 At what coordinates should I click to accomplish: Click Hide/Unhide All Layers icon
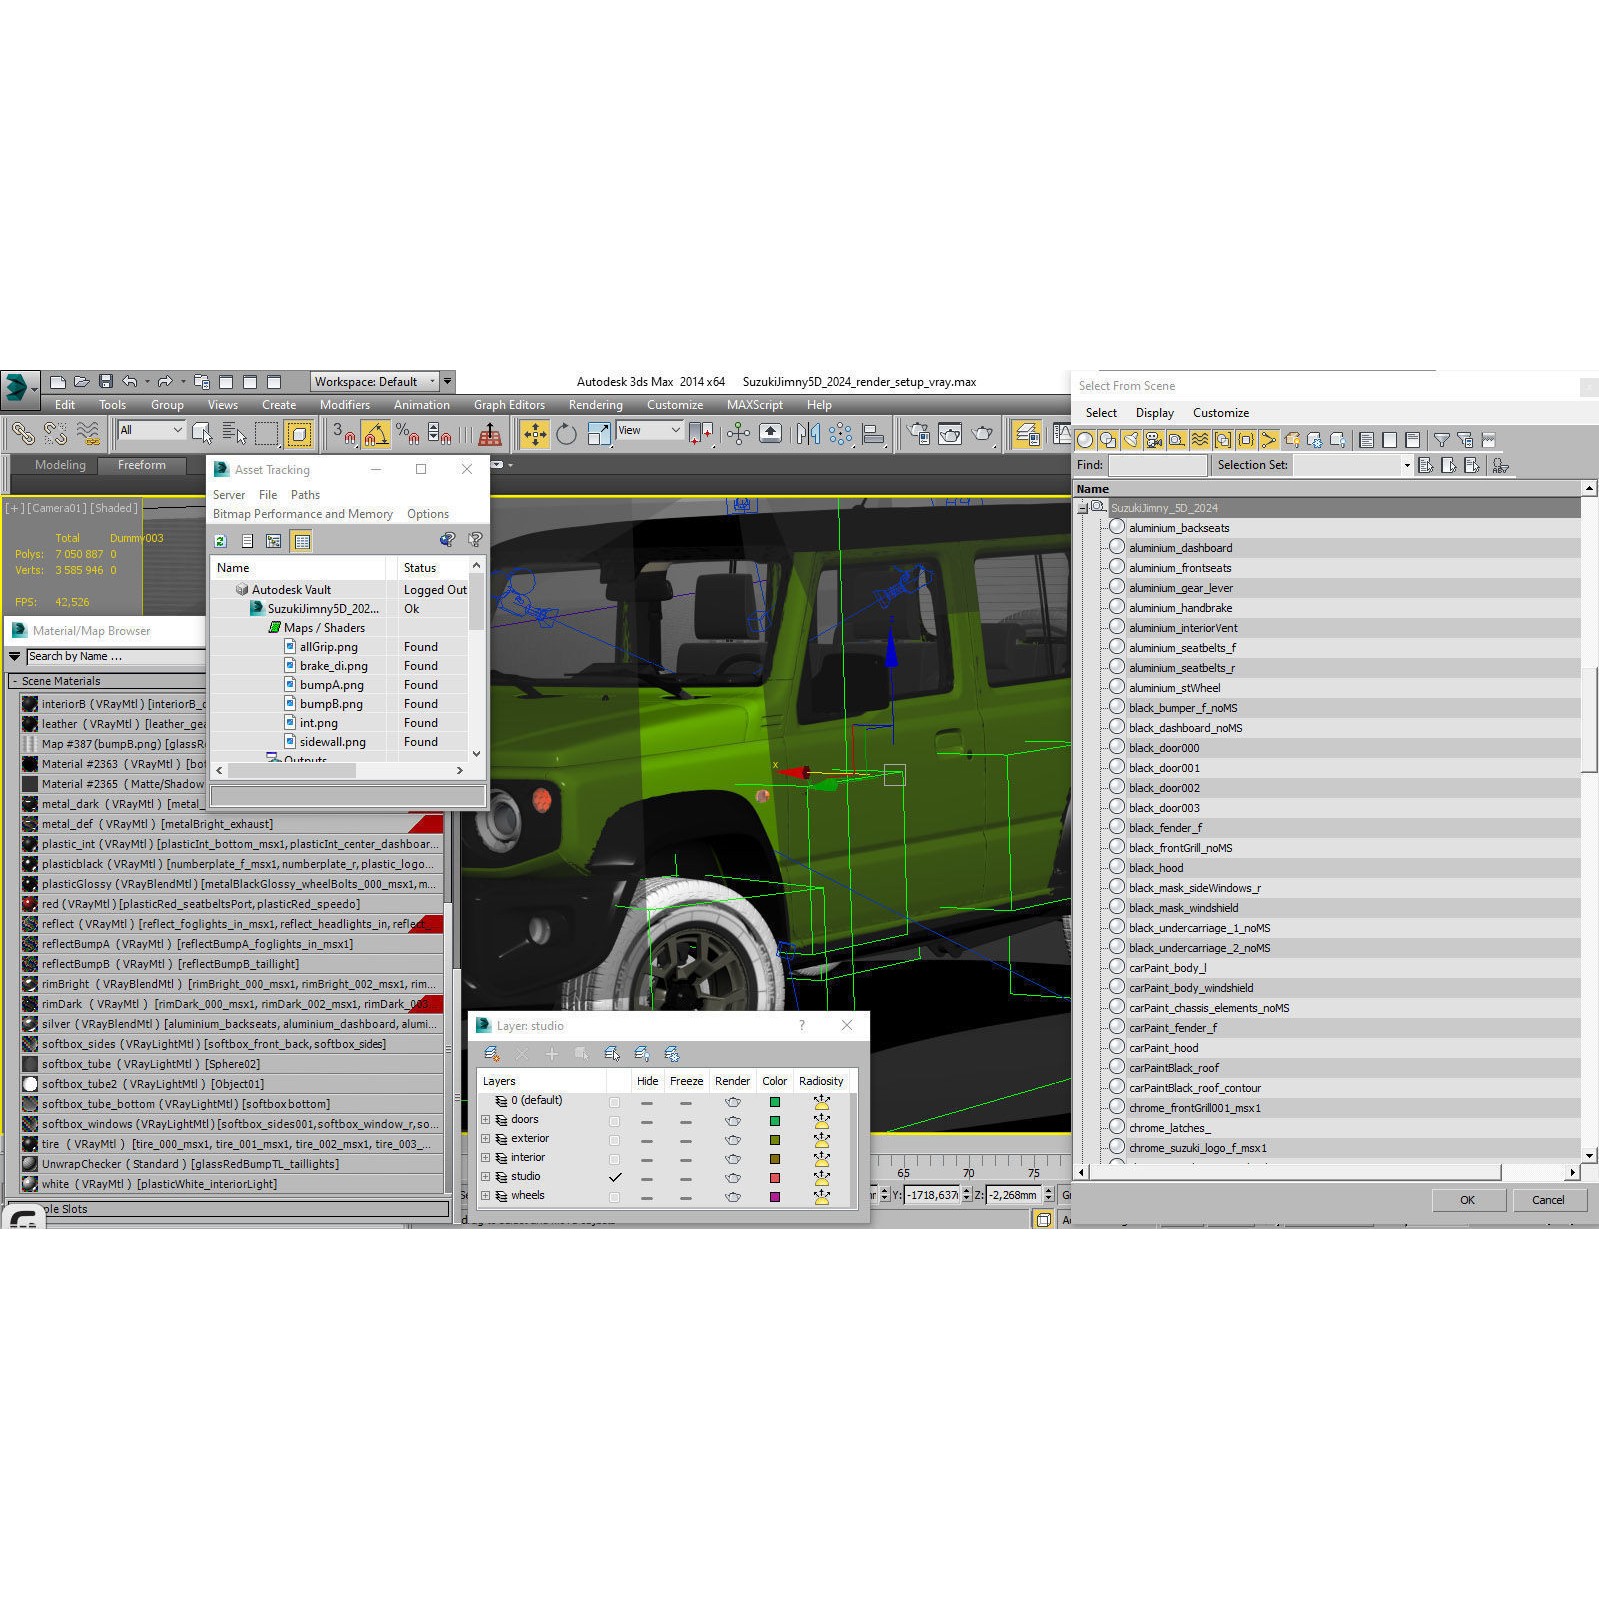coord(642,1054)
